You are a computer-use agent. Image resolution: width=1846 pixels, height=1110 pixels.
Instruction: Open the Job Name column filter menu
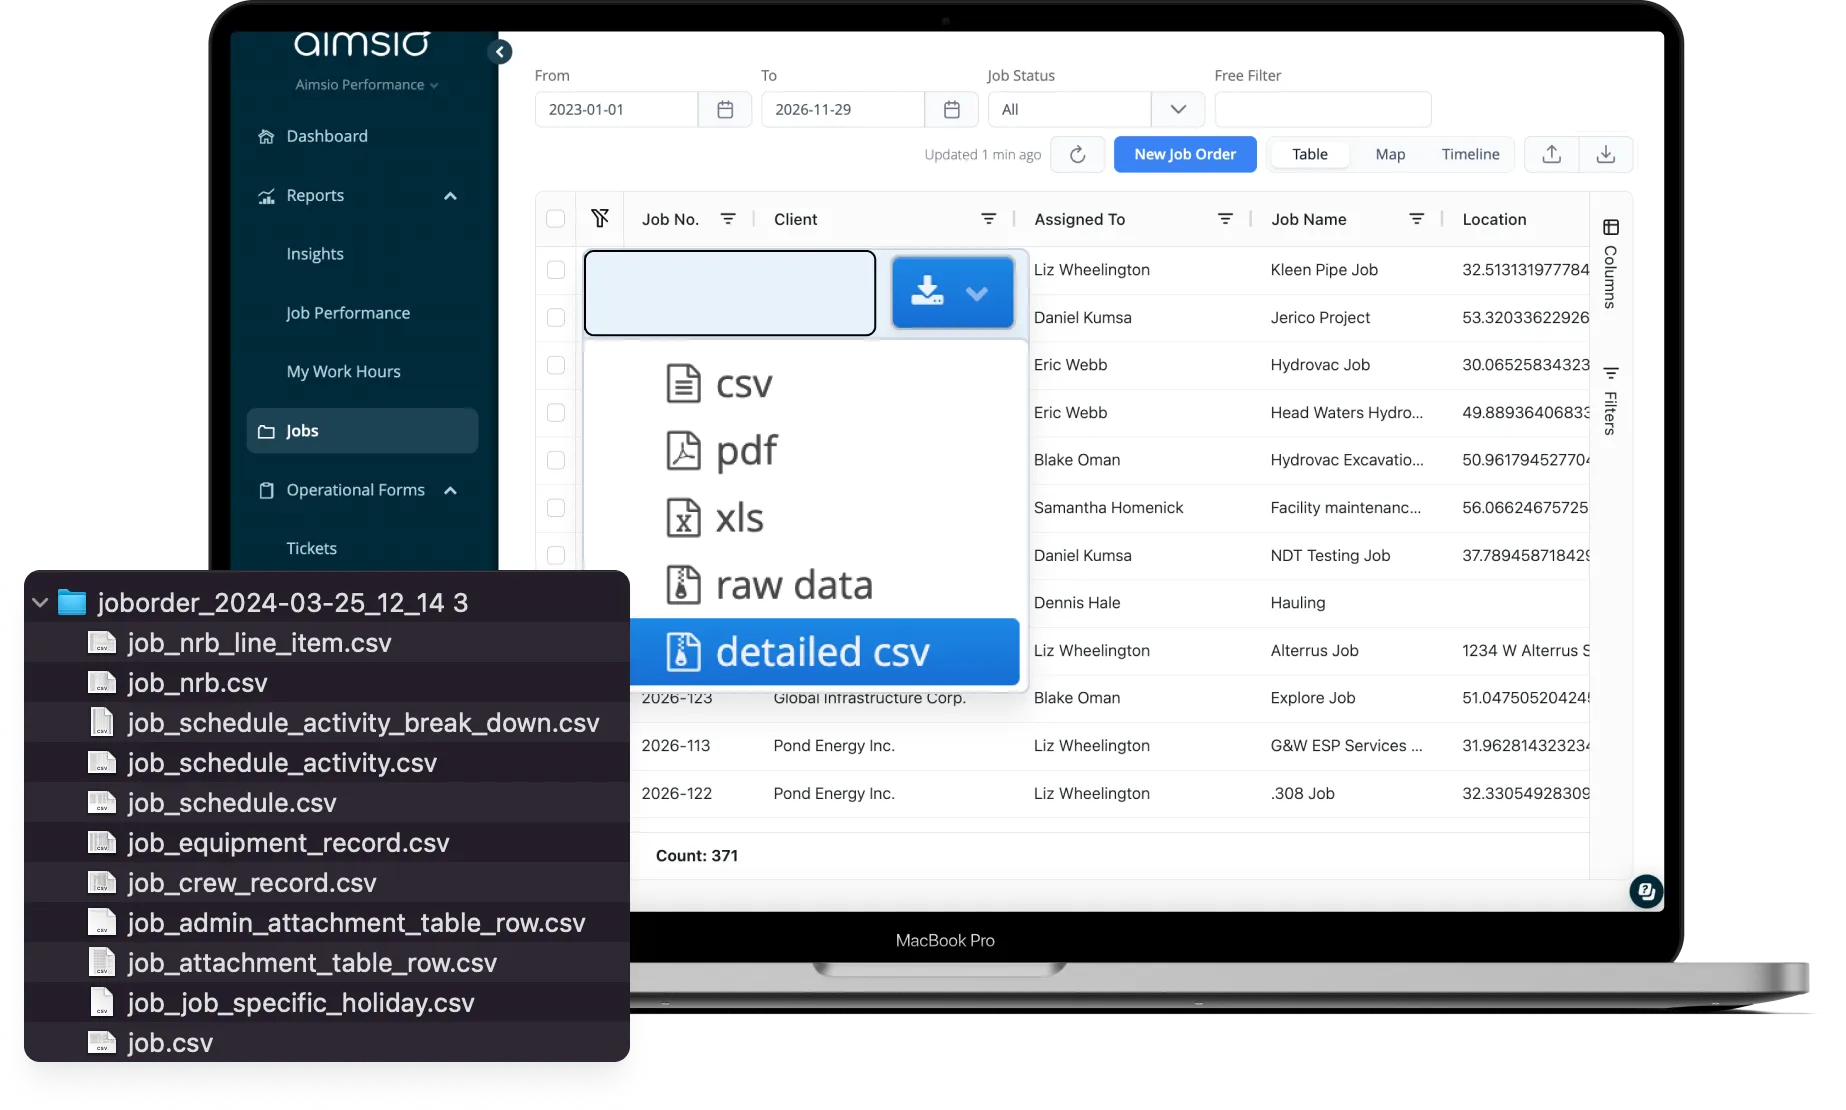pyautogui.click(x=1416, y=219)
